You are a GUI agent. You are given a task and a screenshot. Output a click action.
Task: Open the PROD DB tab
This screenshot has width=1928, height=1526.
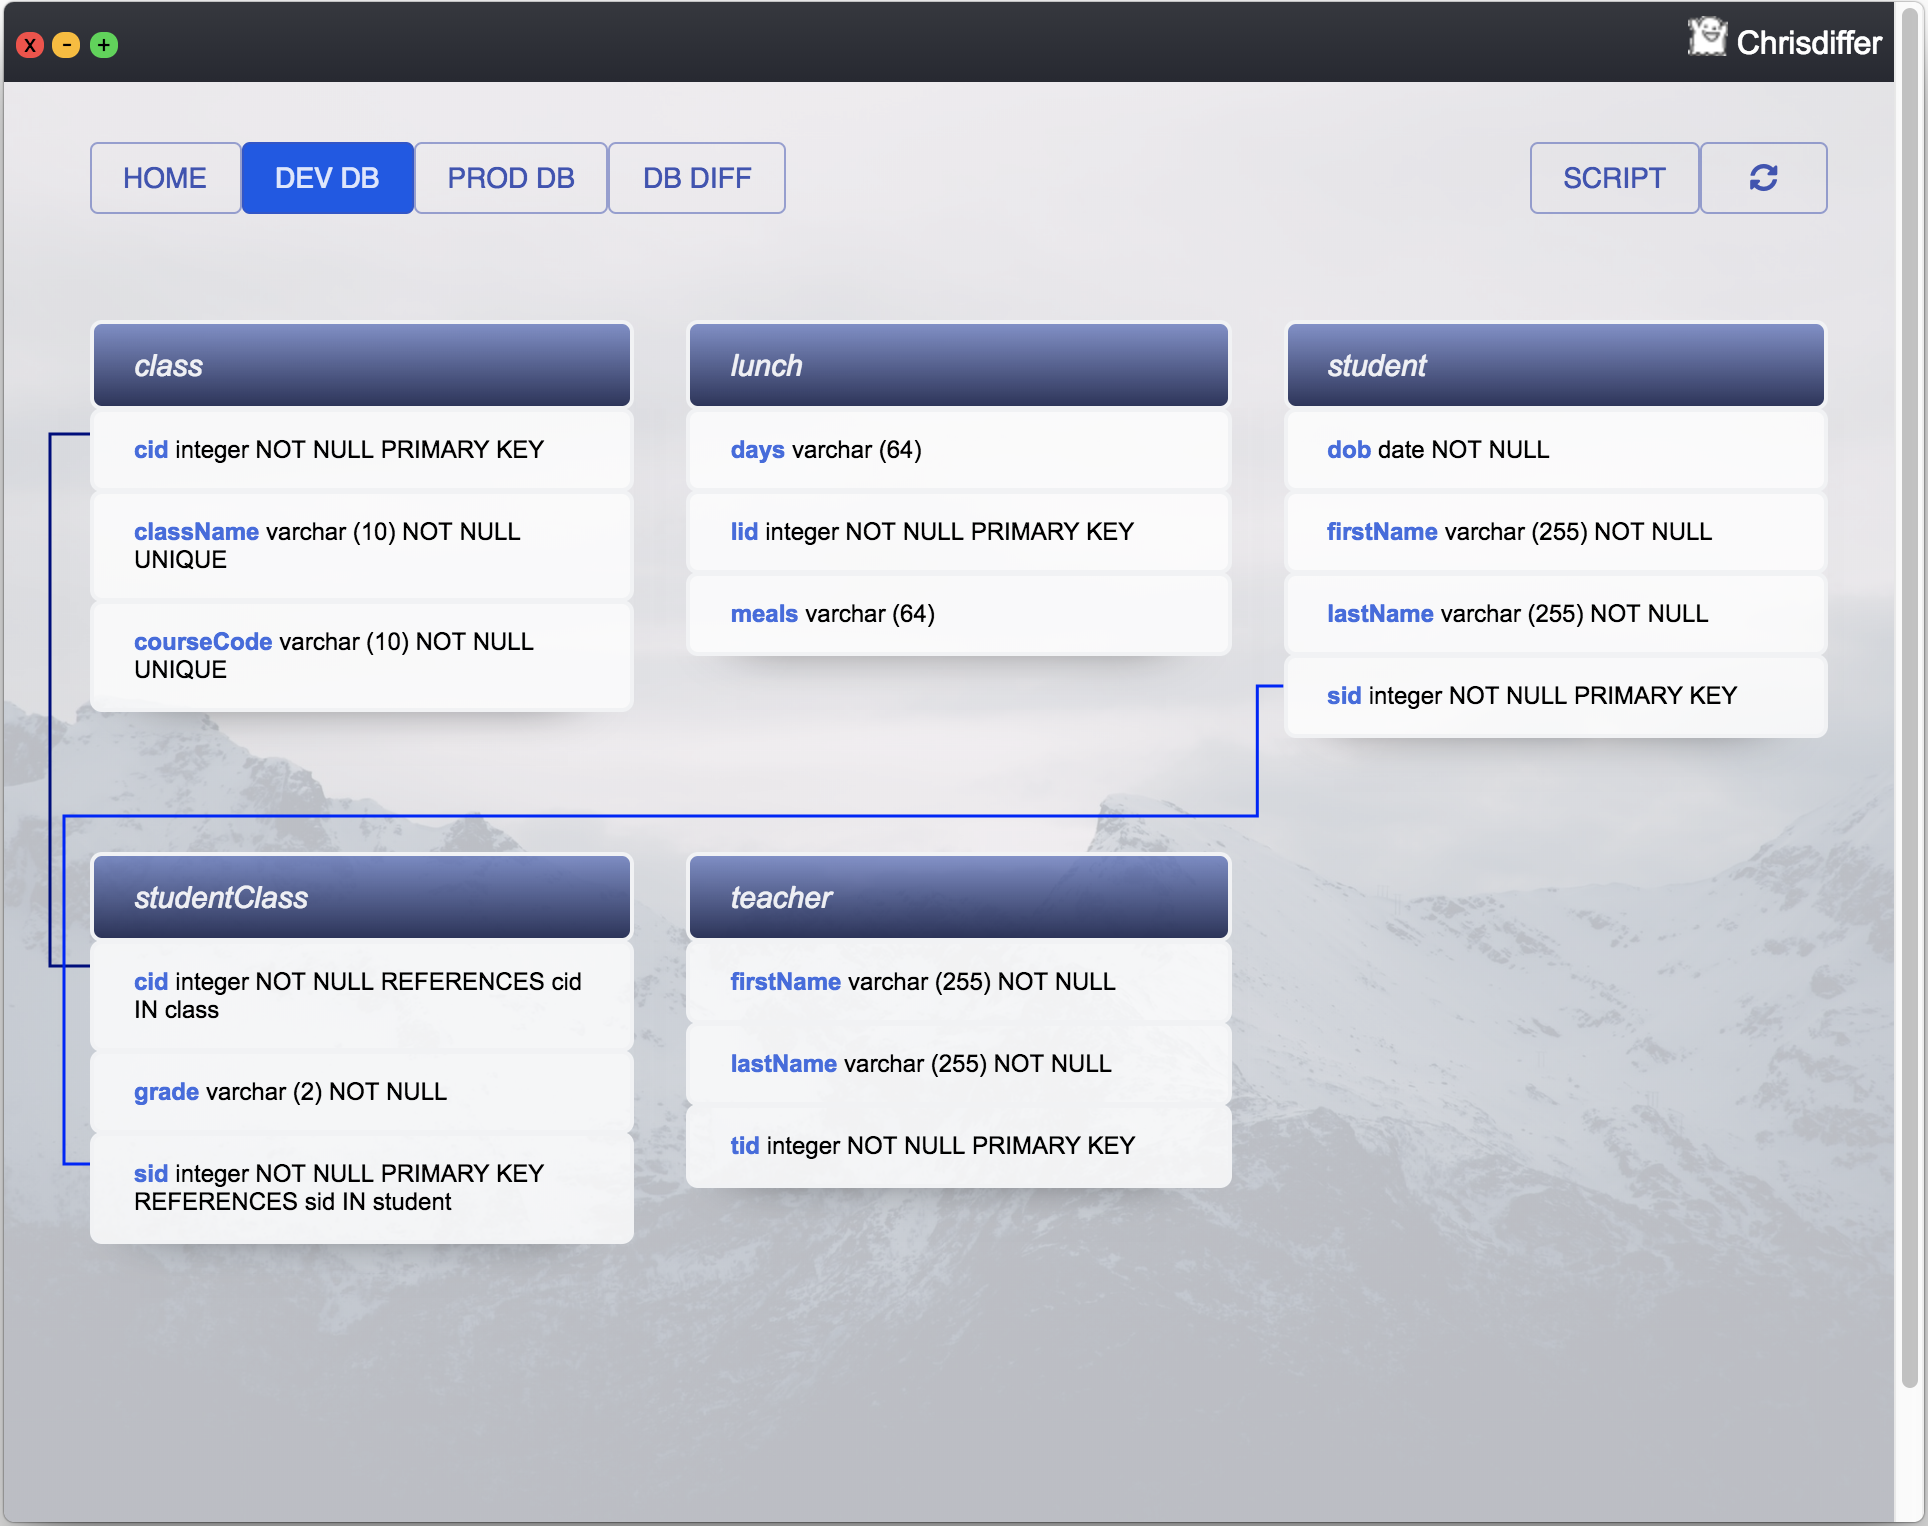[x=510, y=178]
